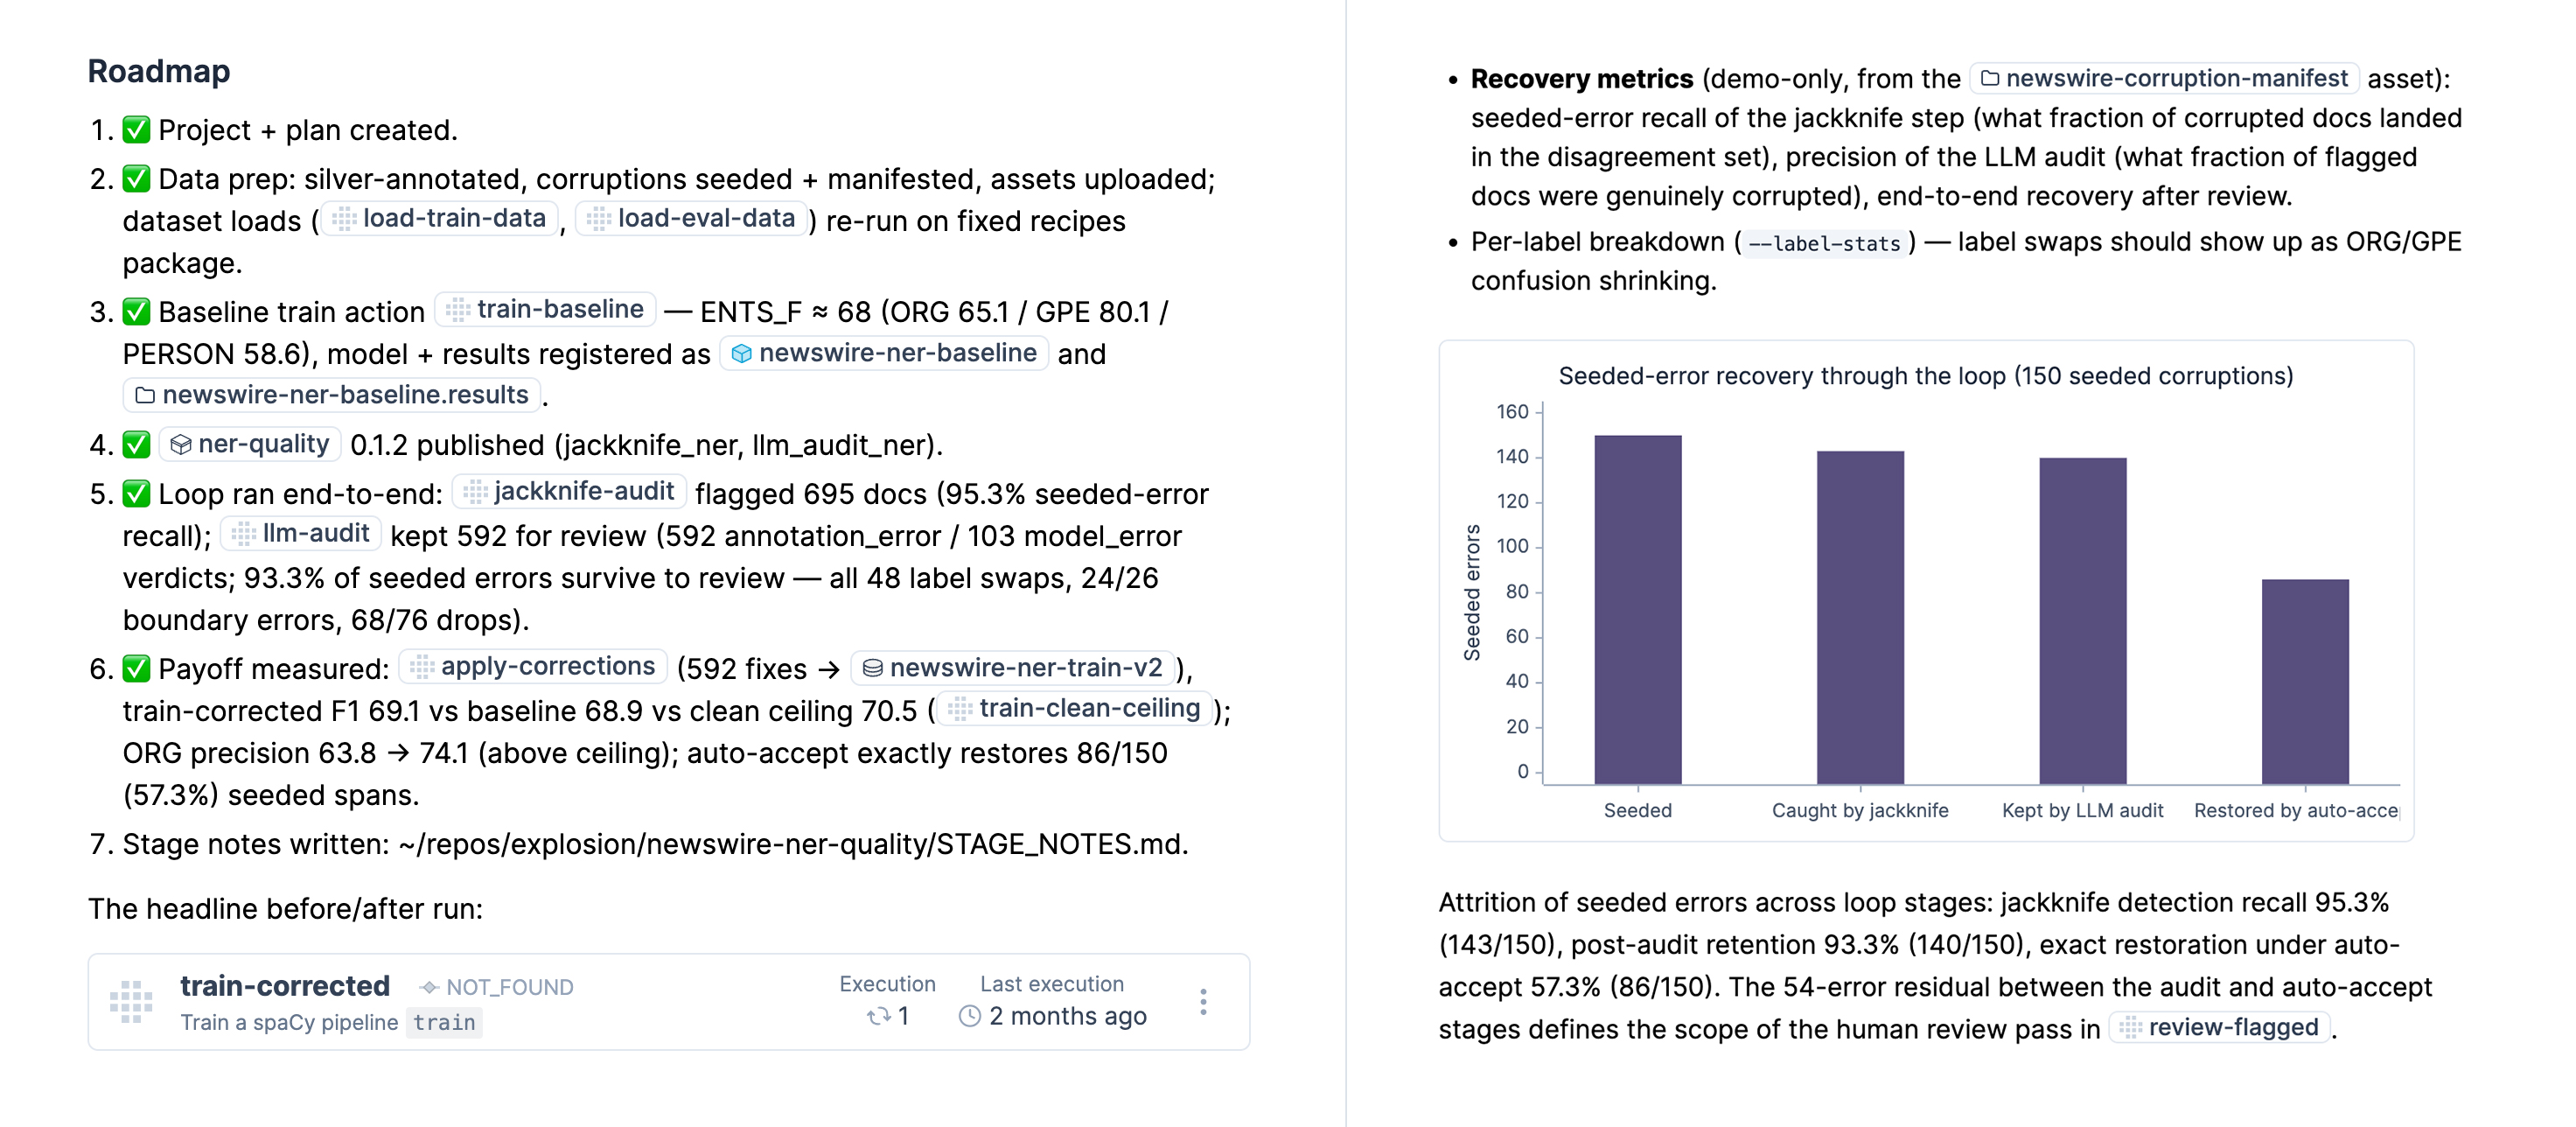Image resolution: width=2576 pixels, height=1127 pixels.
Task: Open the newswire-corruption-manifest asset chip
Action: pyautogui.click(x=2164, y=79)
